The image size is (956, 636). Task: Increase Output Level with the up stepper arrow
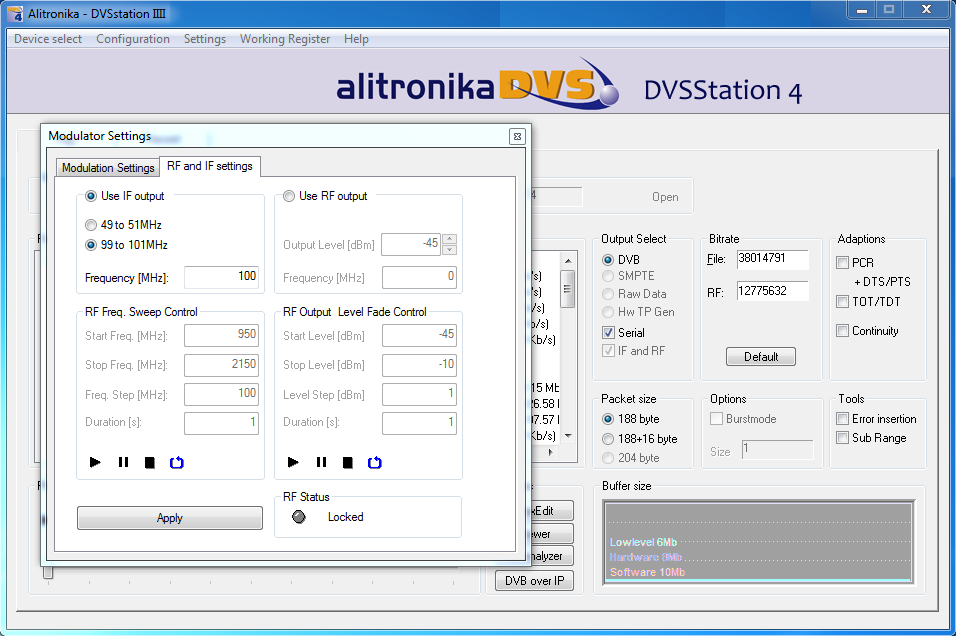[x=449, y=238]
